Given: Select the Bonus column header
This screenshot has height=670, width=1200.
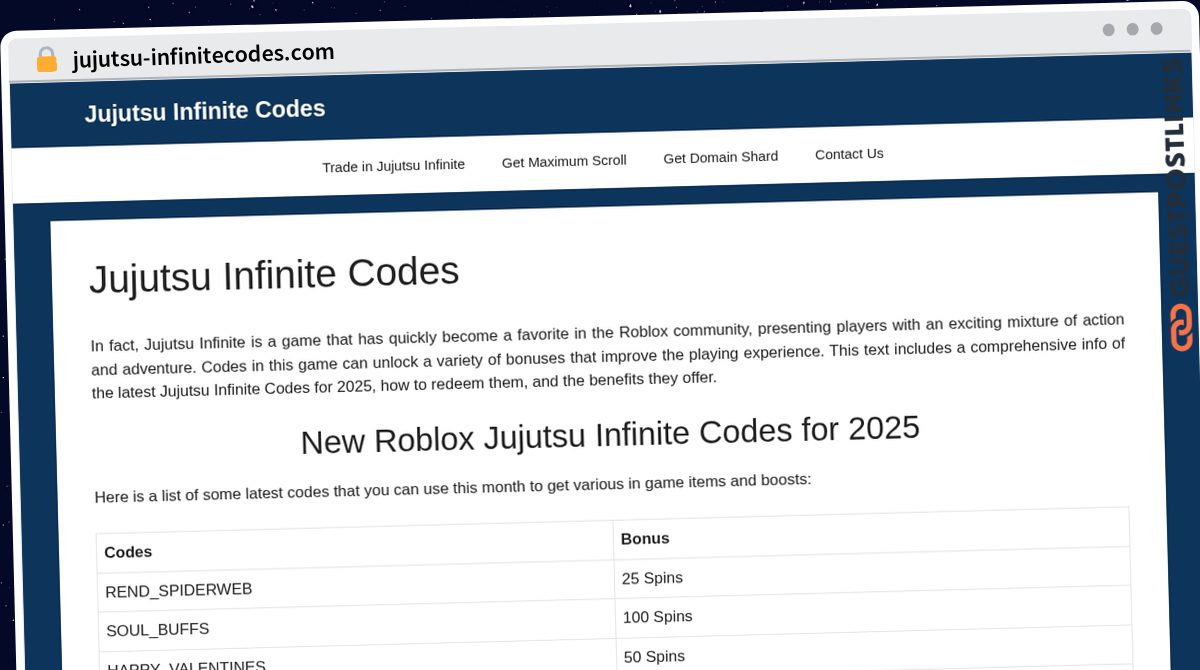Looking at the screenshot, I should [872, 531].
